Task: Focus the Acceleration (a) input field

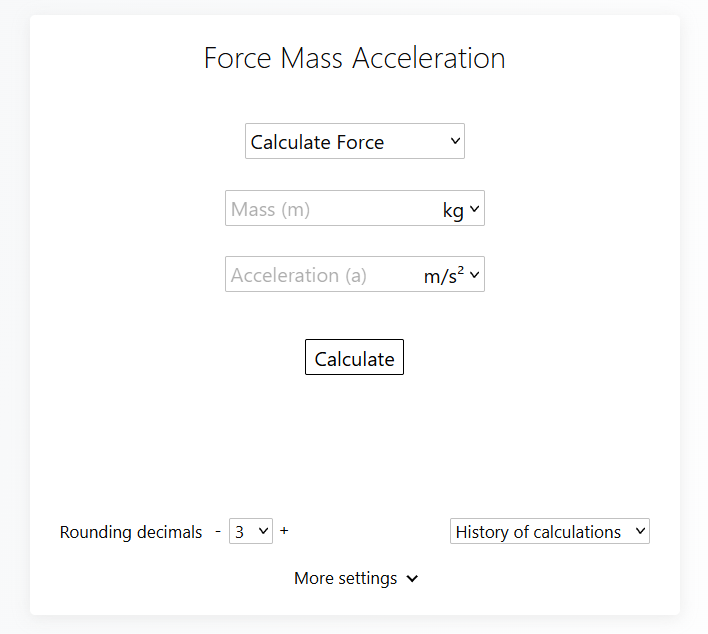Action: pos(322,275)
